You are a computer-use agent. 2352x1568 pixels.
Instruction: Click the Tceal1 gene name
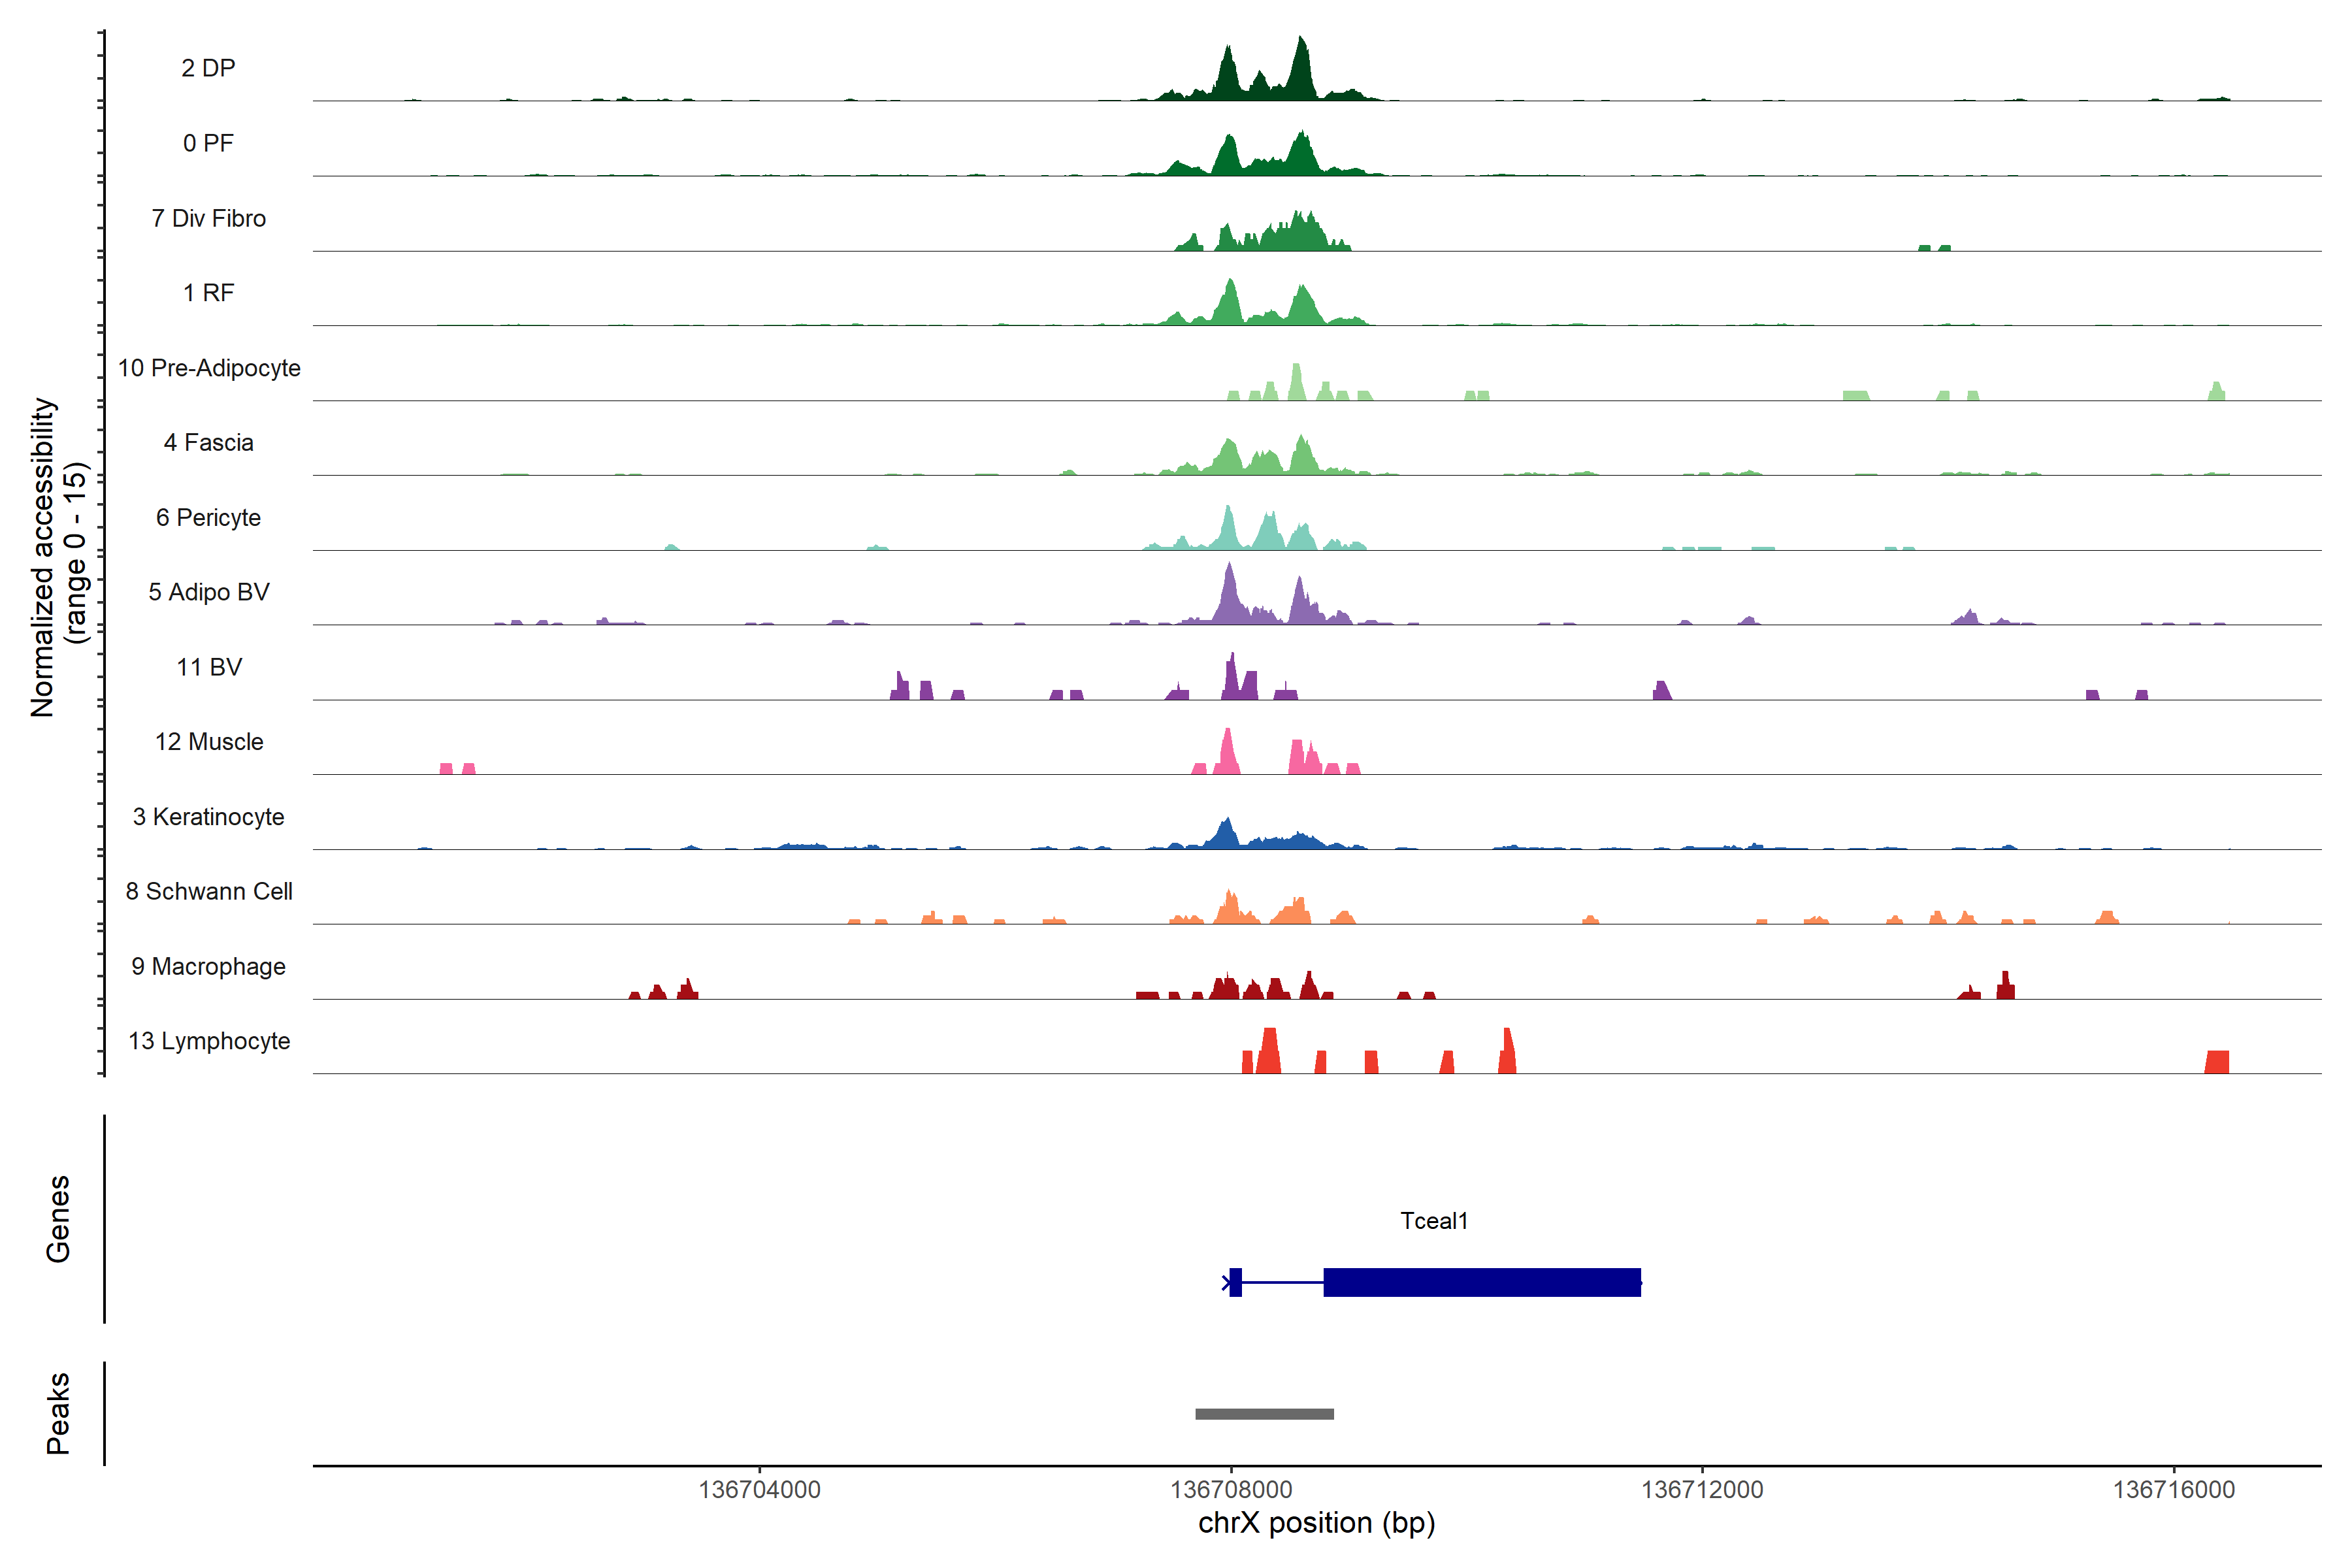point(1433,1220)
